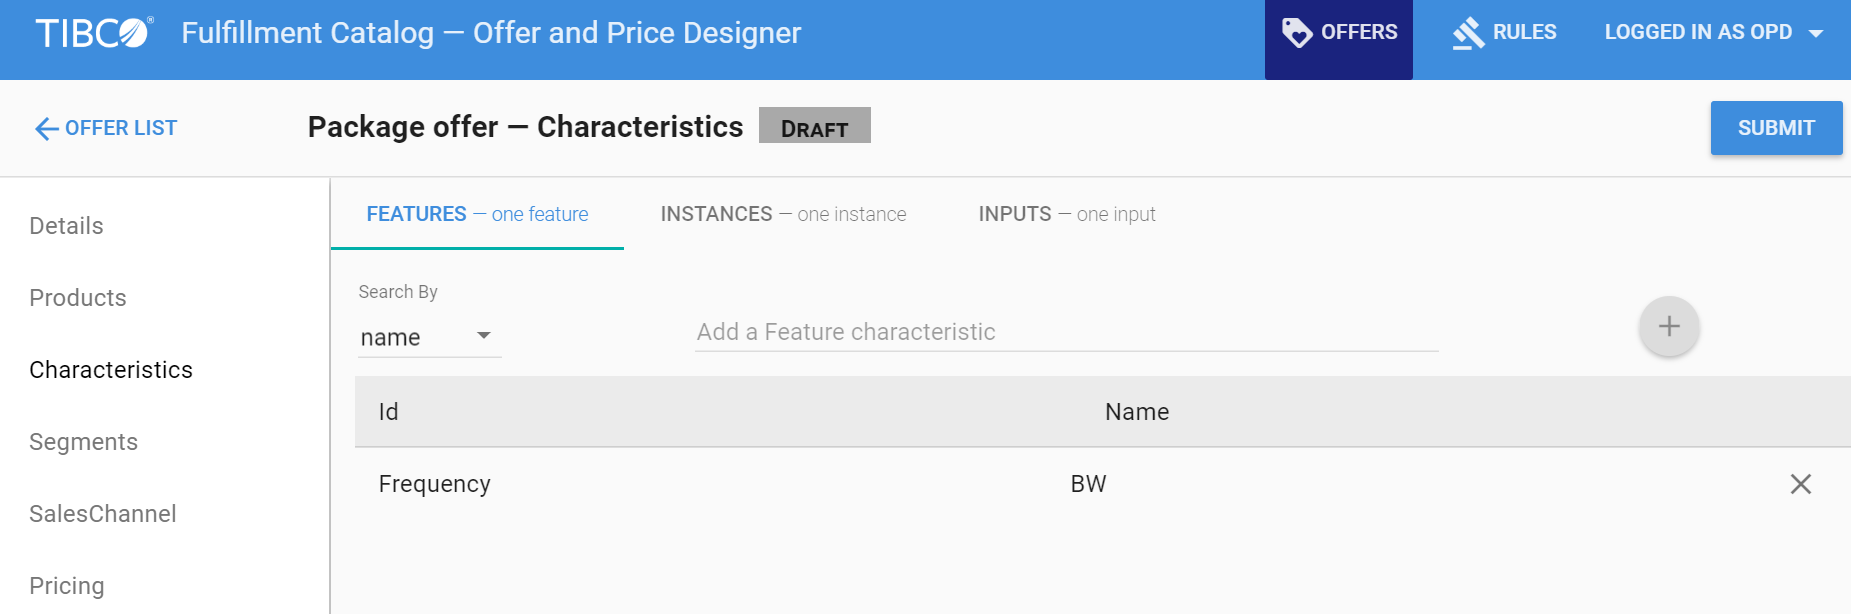The width and height of the screenshot is (1851, 614).
Task: Select the Features tab
Action: coord(477,214)
